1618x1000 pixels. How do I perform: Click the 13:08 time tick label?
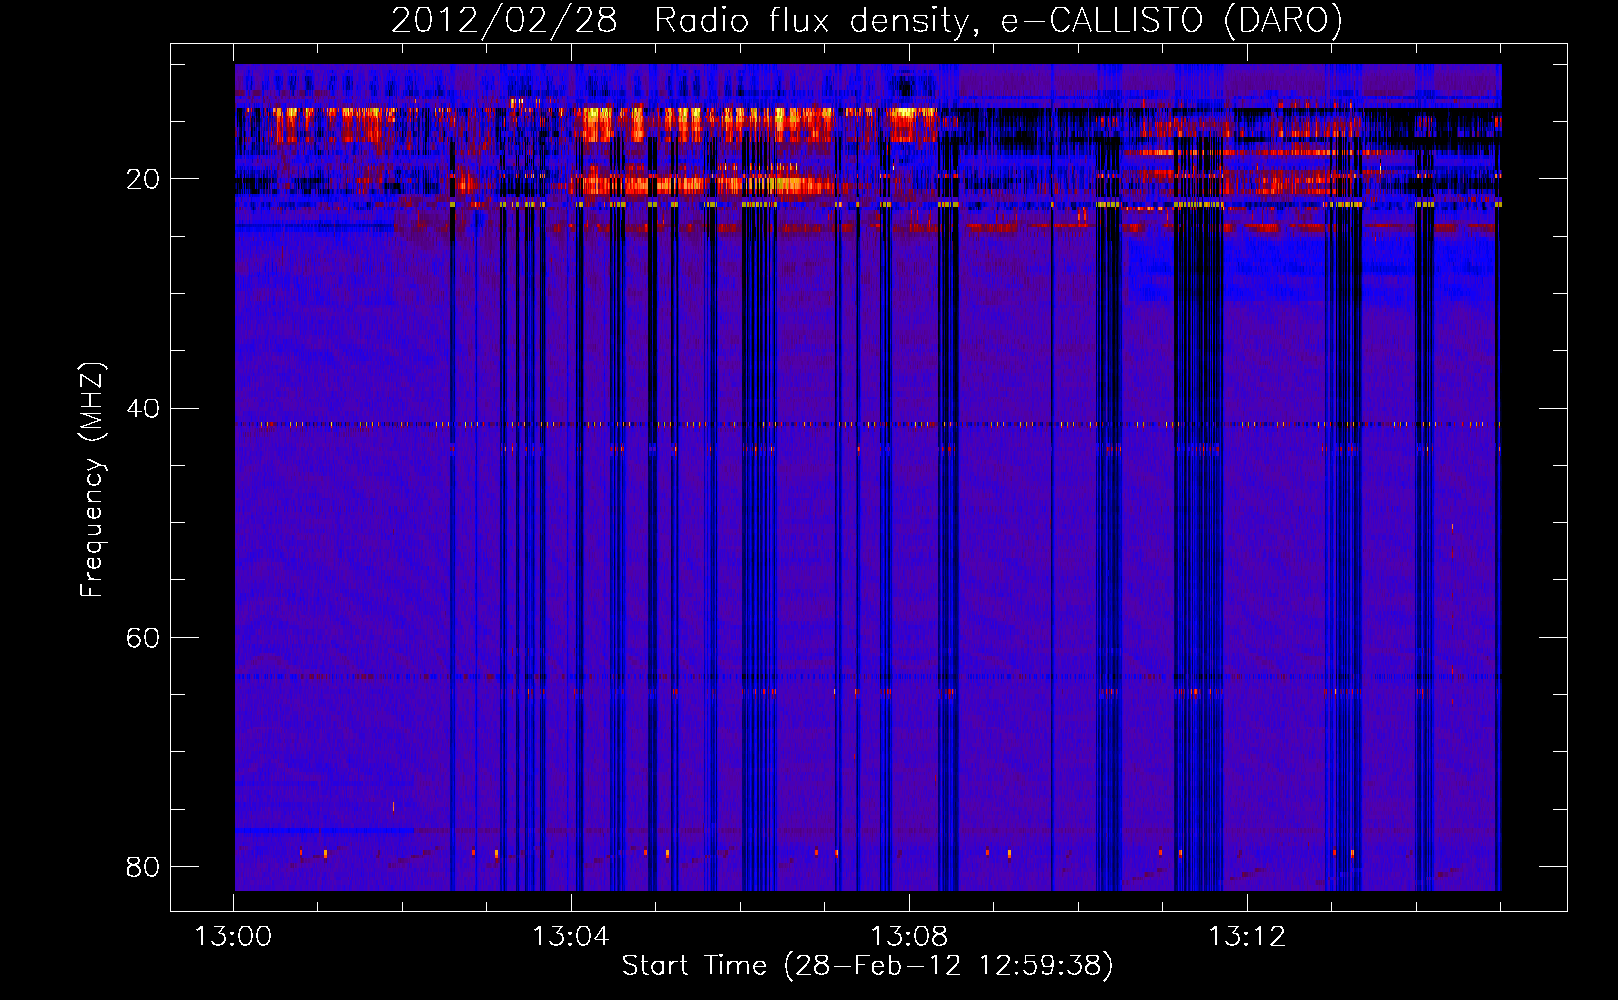tap(909, 937)
